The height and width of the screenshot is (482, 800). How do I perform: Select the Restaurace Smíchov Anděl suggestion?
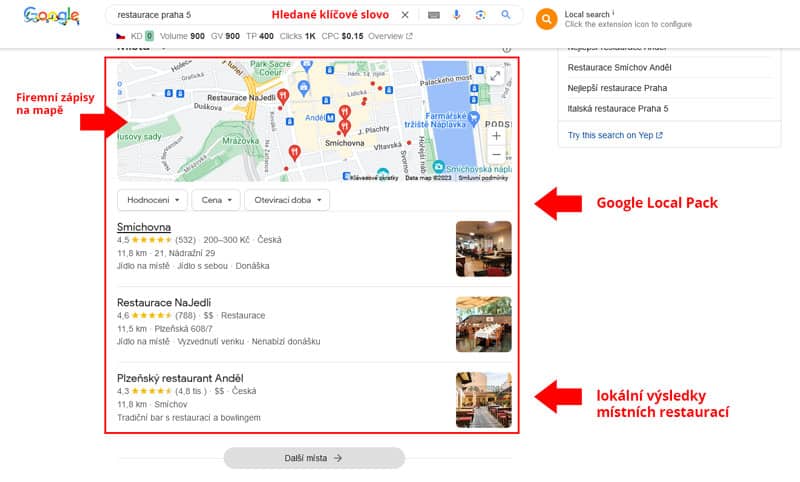coord(619,67)
